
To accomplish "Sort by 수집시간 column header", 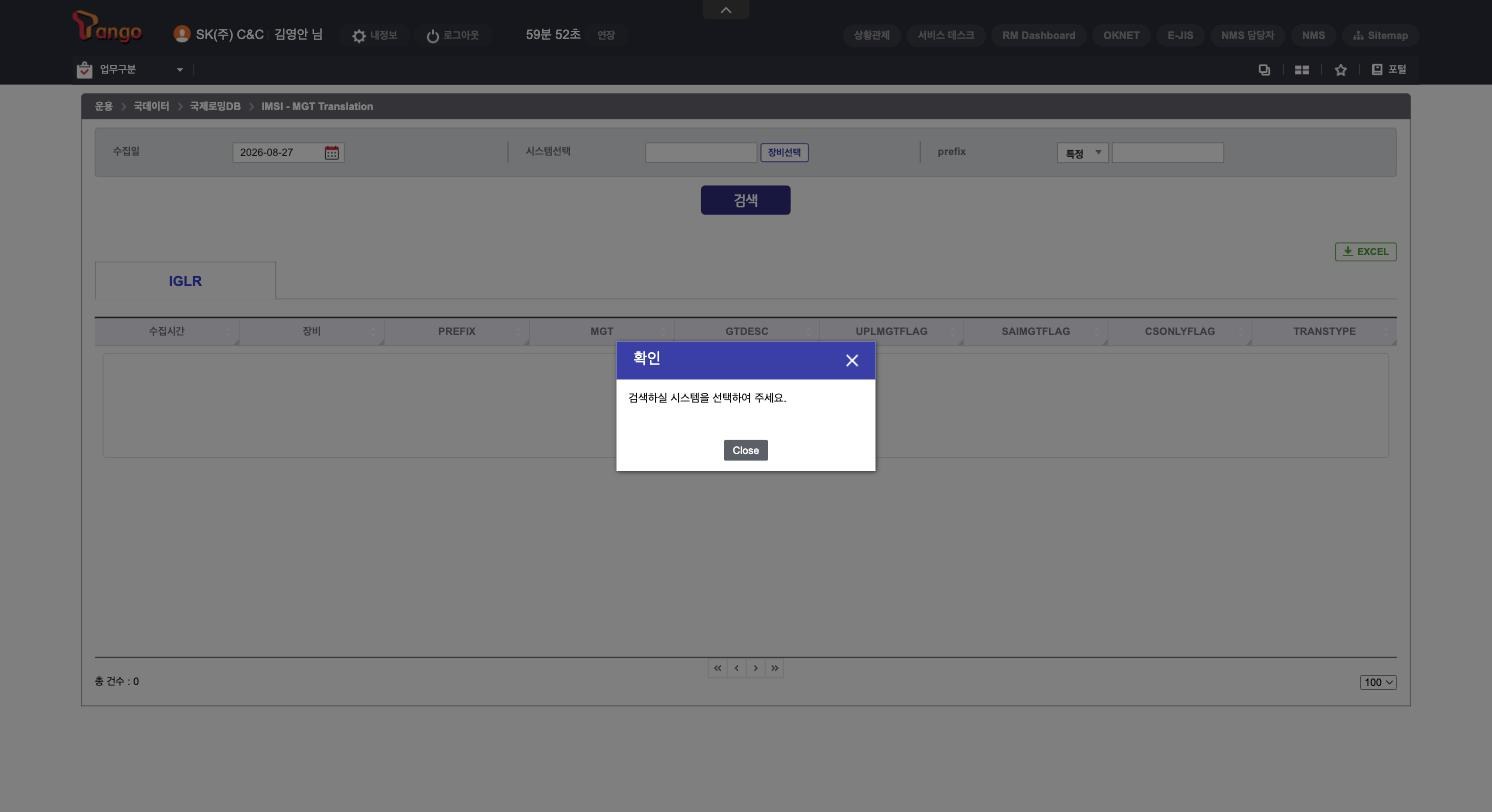I will pyautogui.click(x=167, y=331).
